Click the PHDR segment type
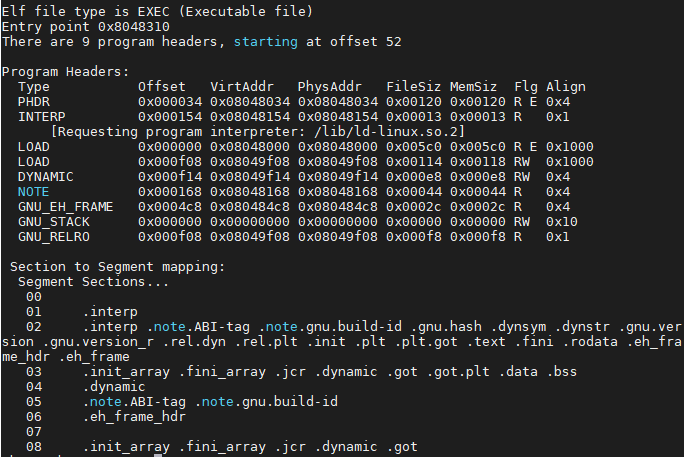The image size is (684, 457). 34,102
